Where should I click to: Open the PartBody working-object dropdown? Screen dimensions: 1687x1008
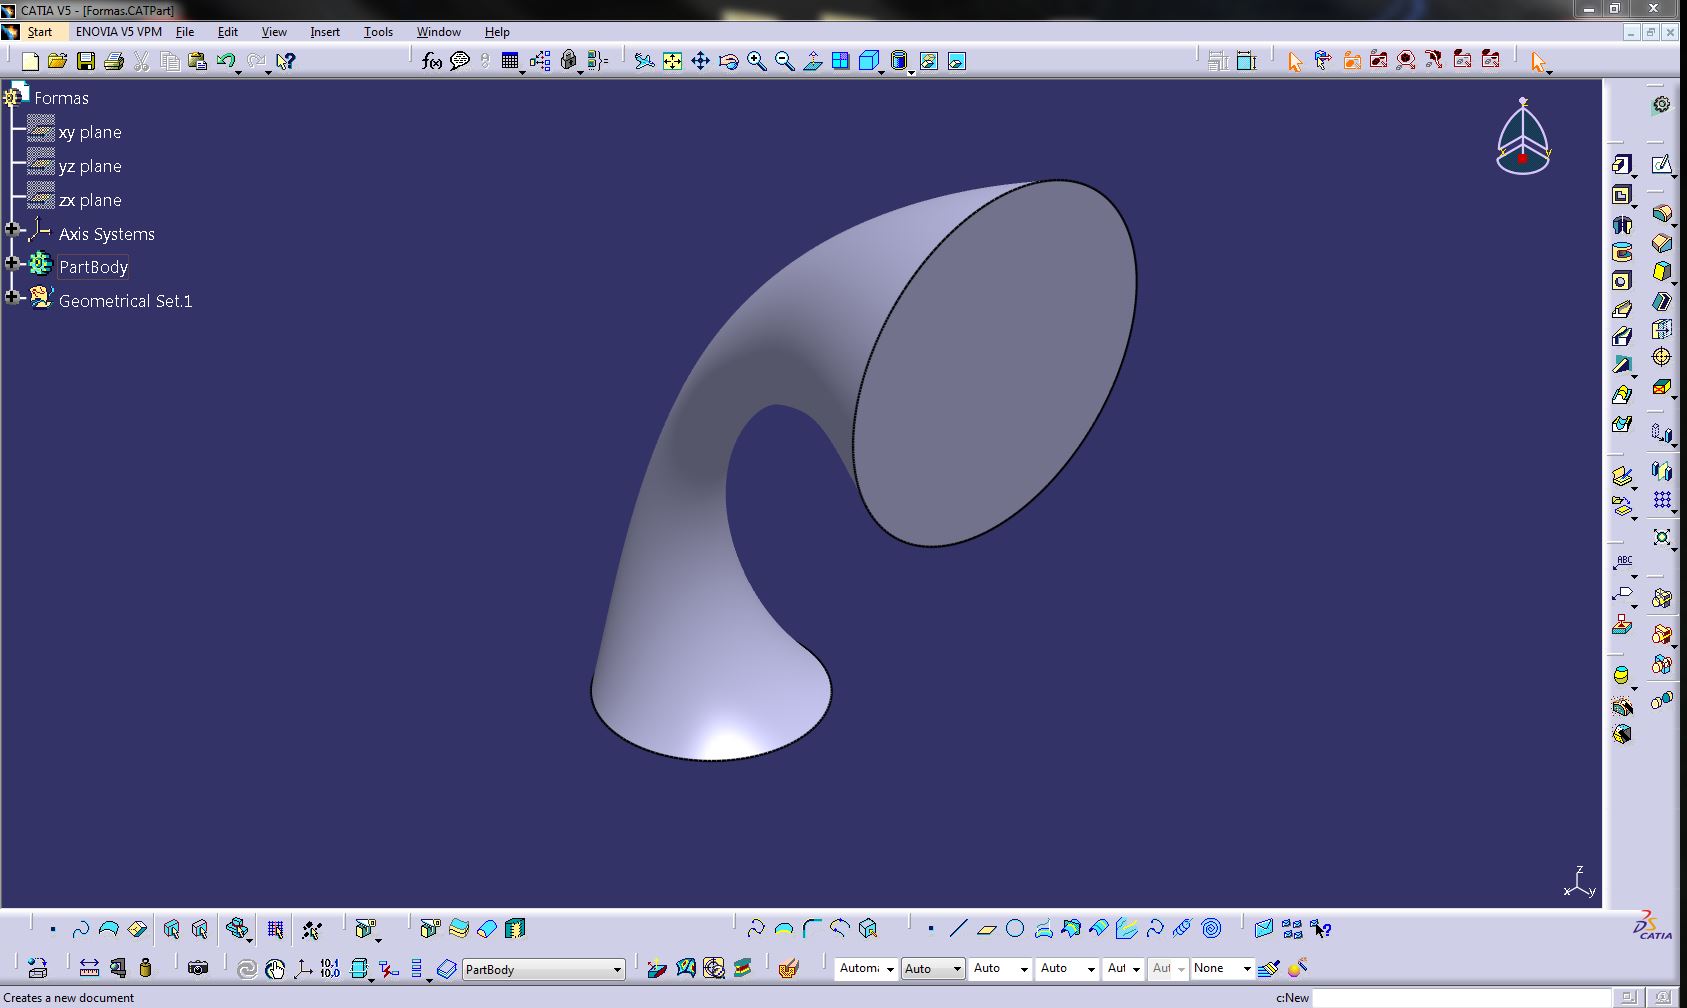click(x=617, y=969)
